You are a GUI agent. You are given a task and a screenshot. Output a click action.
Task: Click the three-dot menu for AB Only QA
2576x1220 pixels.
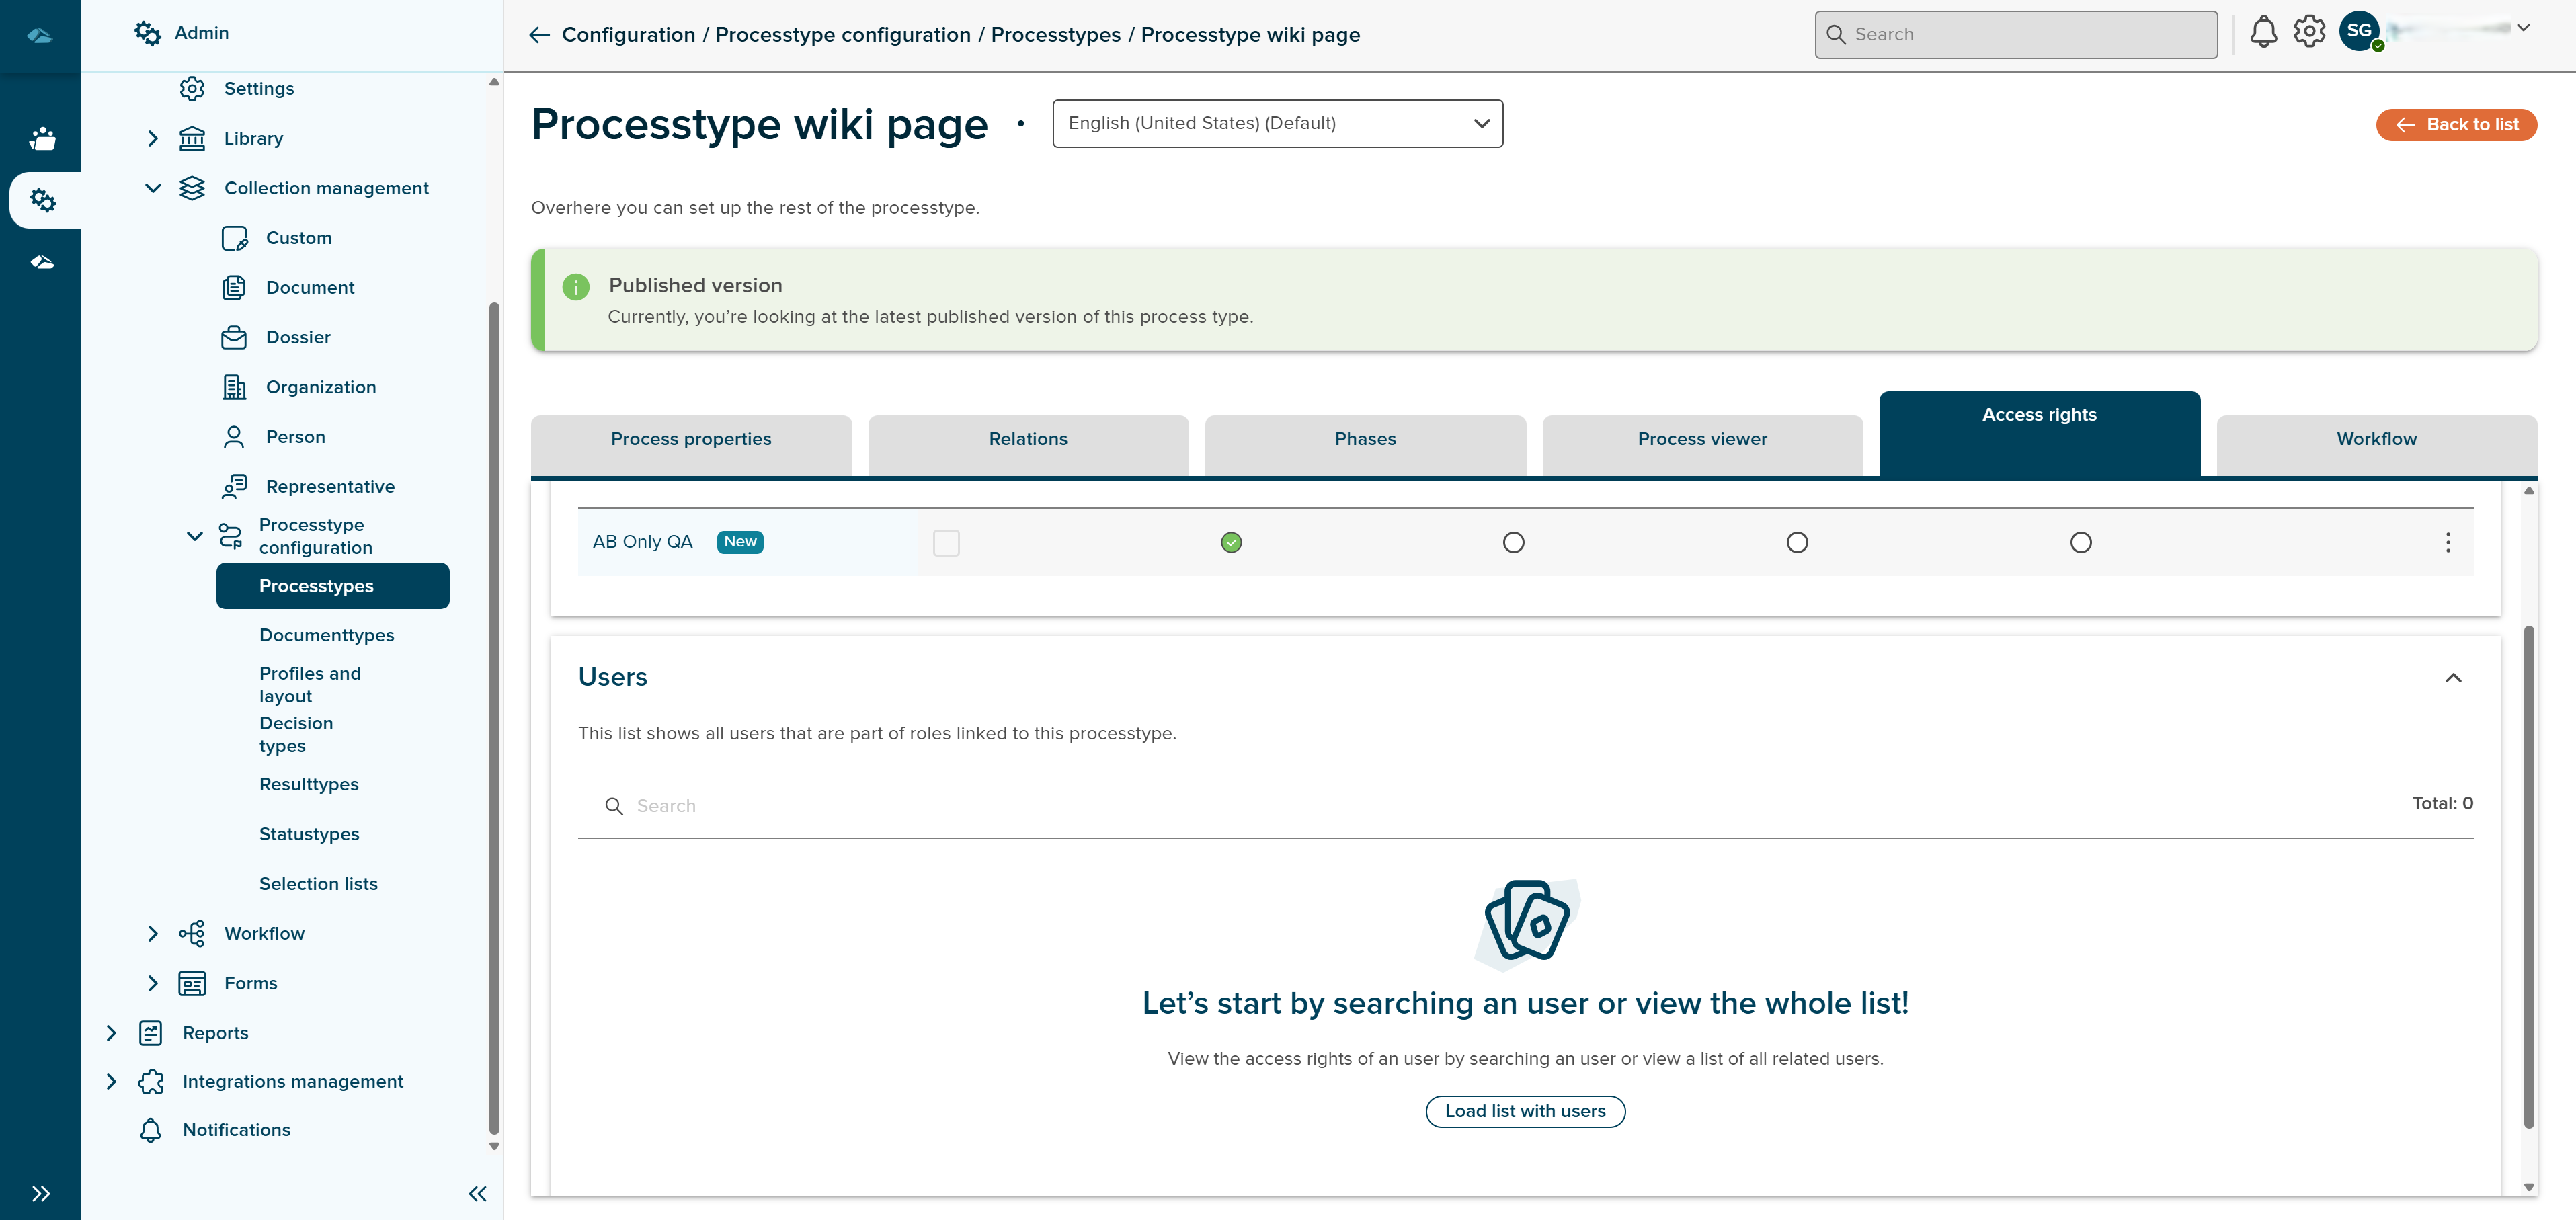point(2447,542)
